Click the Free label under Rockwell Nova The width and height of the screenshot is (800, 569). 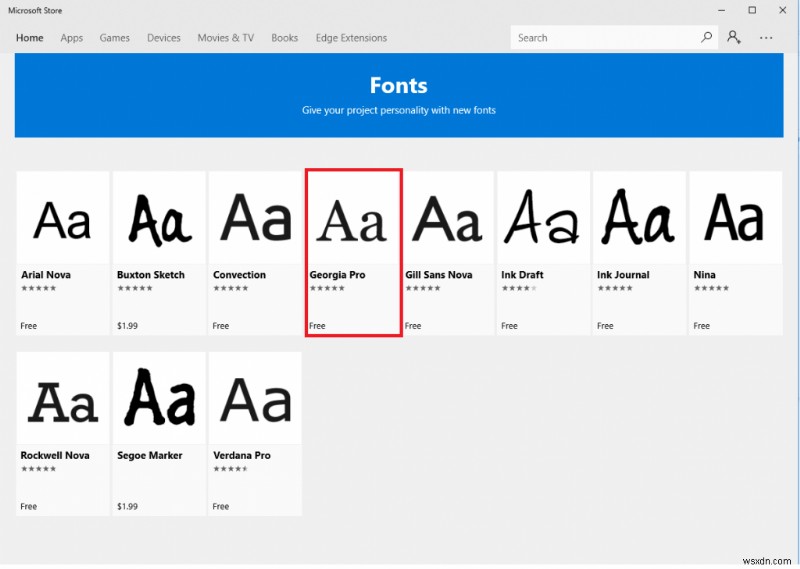coord(29,506)
